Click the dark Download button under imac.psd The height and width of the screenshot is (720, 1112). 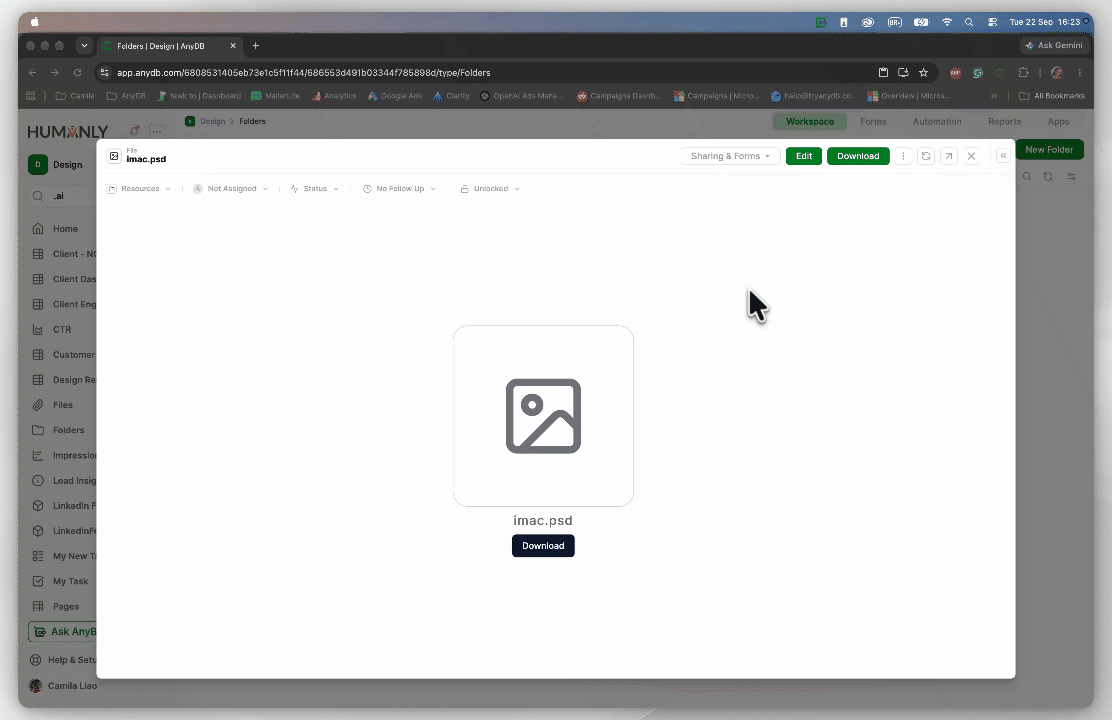[x=543, y=545]
